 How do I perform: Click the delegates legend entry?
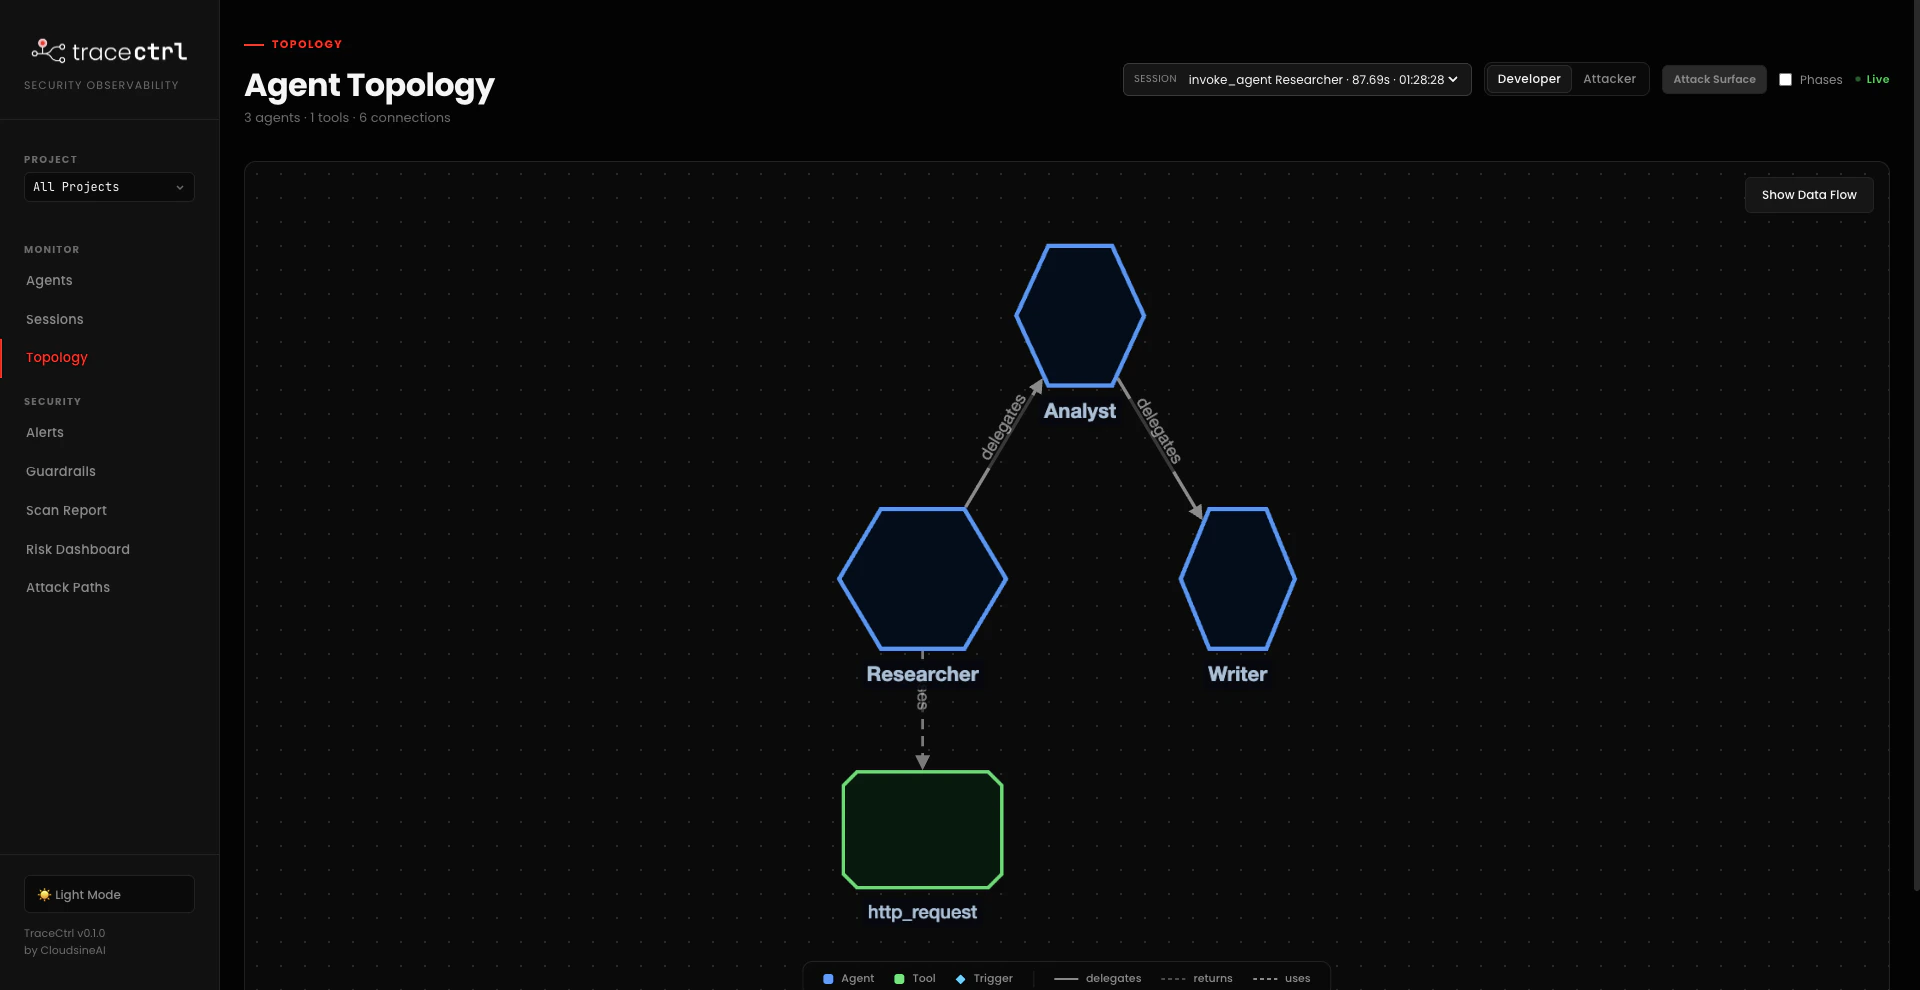coord(1098,979)
